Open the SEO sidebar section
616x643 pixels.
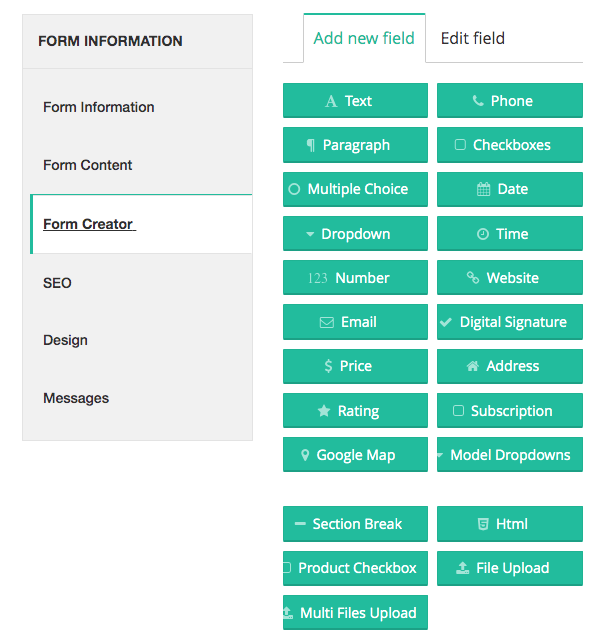58,283
